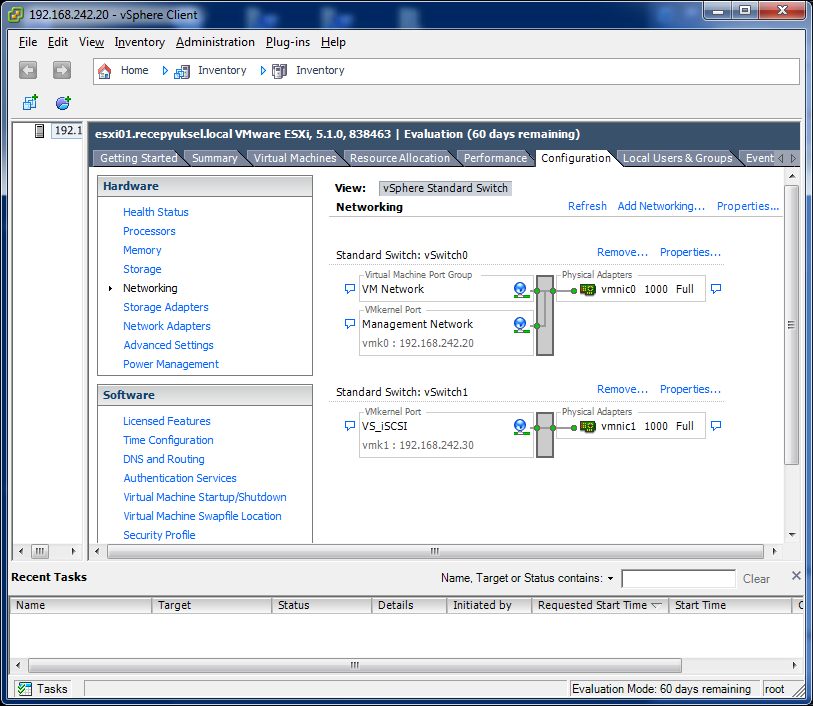Click the Clear filter button
This screenshot has width=813, height=706.
[x=756, y=579]
